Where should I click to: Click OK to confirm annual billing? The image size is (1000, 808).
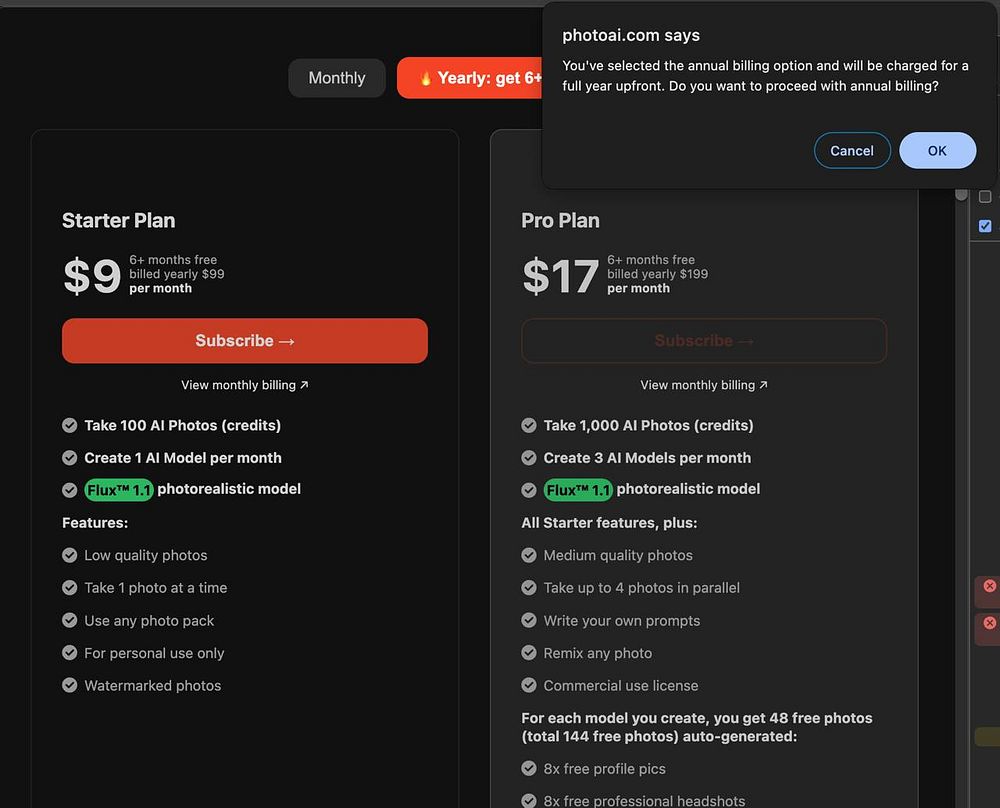(937, 151)
